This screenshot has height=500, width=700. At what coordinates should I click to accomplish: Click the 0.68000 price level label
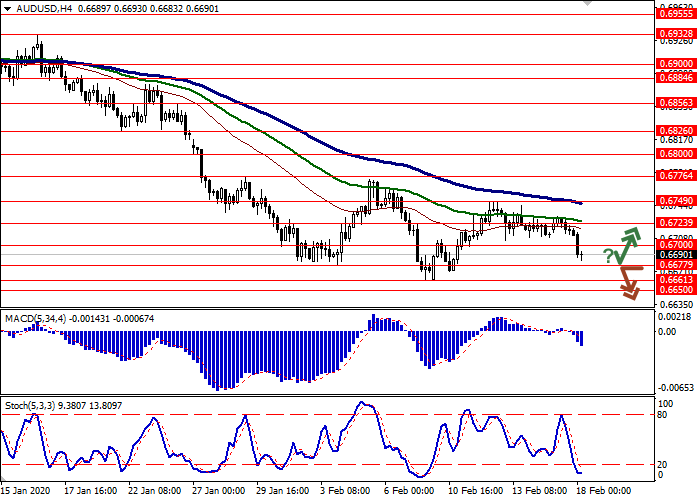[675, 154]
